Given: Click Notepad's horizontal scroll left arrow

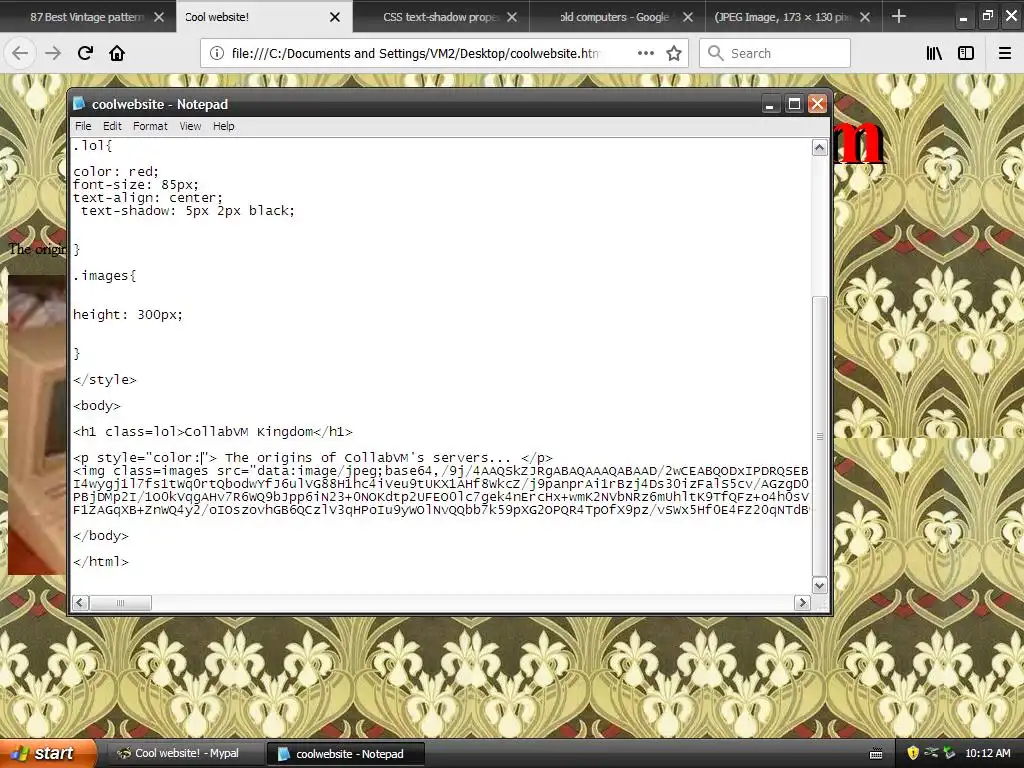Looking at the screenshot, I should tap(80, 603).
